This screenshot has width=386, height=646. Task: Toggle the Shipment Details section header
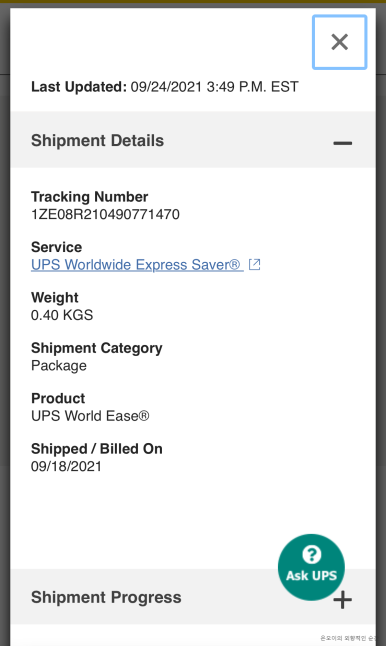tap(193, 140)
